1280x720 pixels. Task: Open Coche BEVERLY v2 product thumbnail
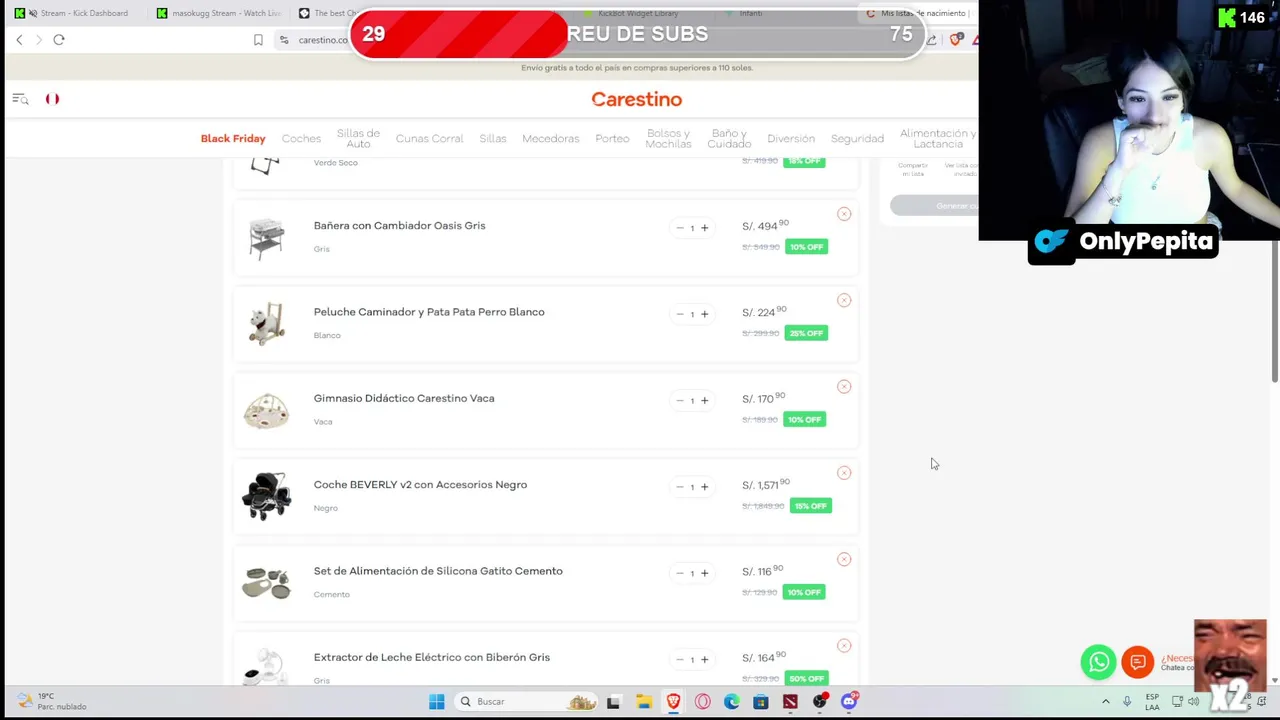pyautogui.click(x=266, y=496)
